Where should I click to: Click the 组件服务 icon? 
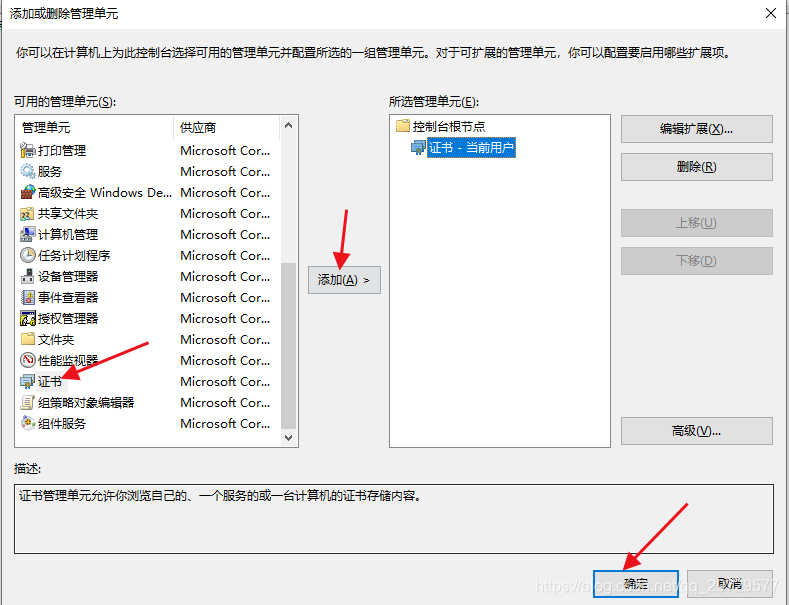pyautogui.click(x=27, y=423)
